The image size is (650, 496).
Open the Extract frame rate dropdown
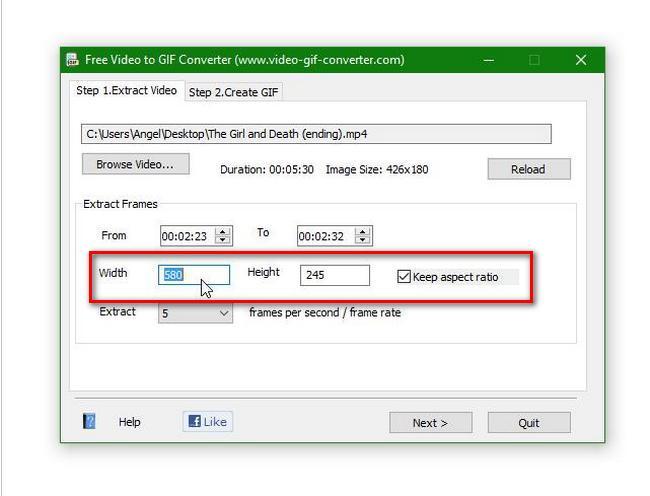click(x=195, y=313)
